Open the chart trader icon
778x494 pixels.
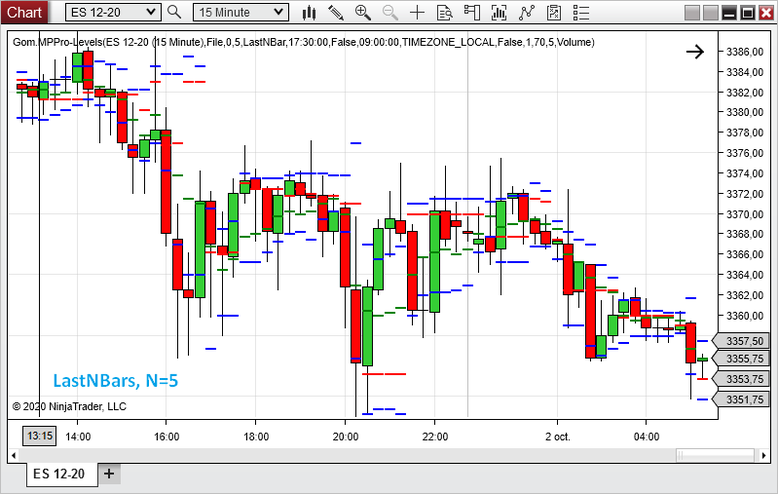coord(472,12)
